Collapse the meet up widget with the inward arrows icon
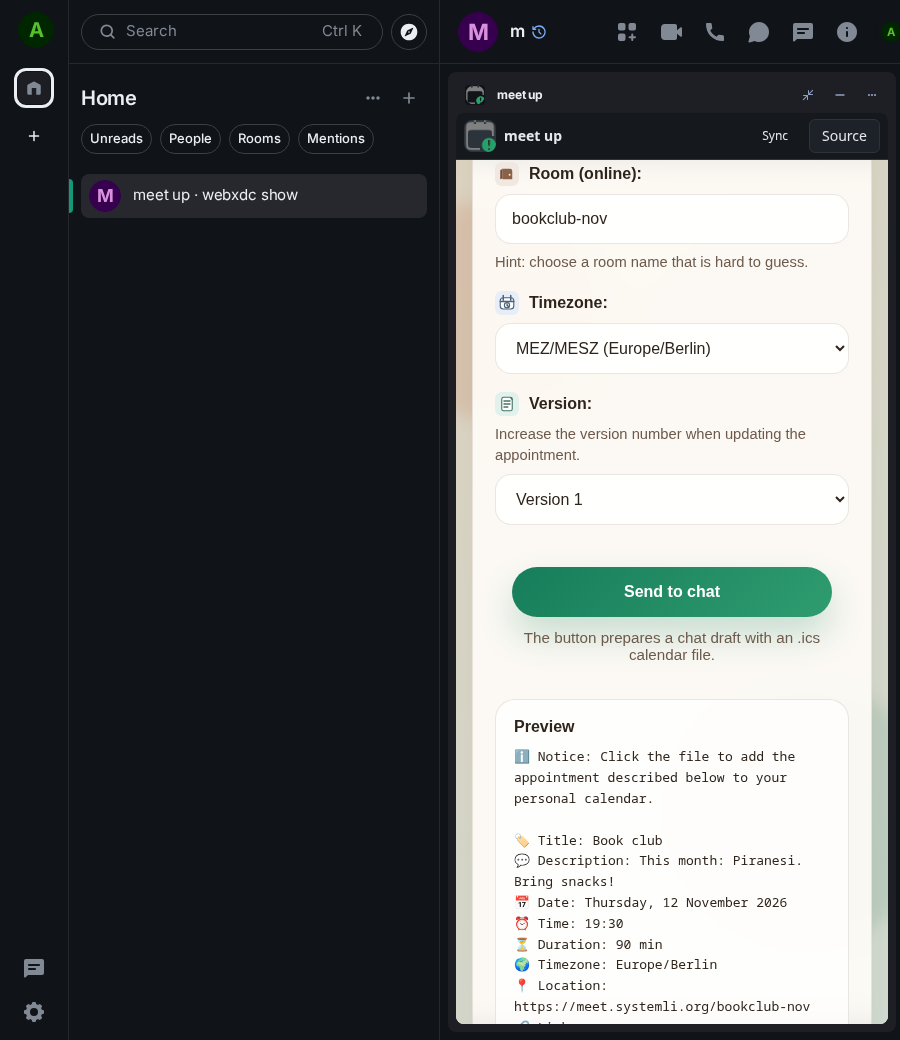The height and width of the screenshot is (1040, 900). [x=808, y=95]
